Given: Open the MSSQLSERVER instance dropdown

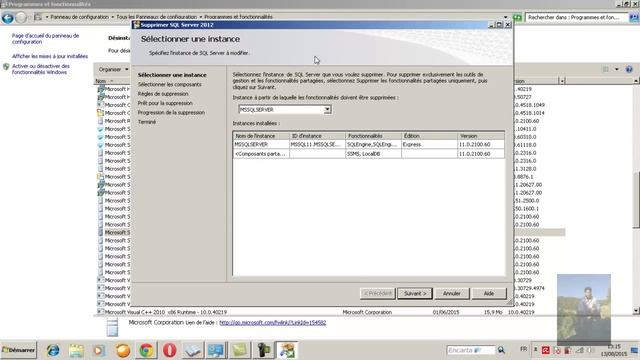Looking at the screenshot, I should pos(327,110).
